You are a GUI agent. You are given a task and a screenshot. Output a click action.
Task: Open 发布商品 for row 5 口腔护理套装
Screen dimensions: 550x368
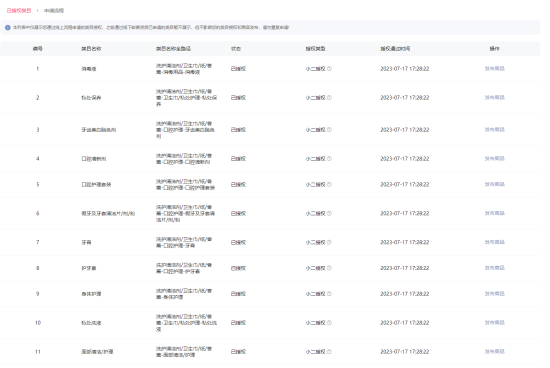point(495,185)
